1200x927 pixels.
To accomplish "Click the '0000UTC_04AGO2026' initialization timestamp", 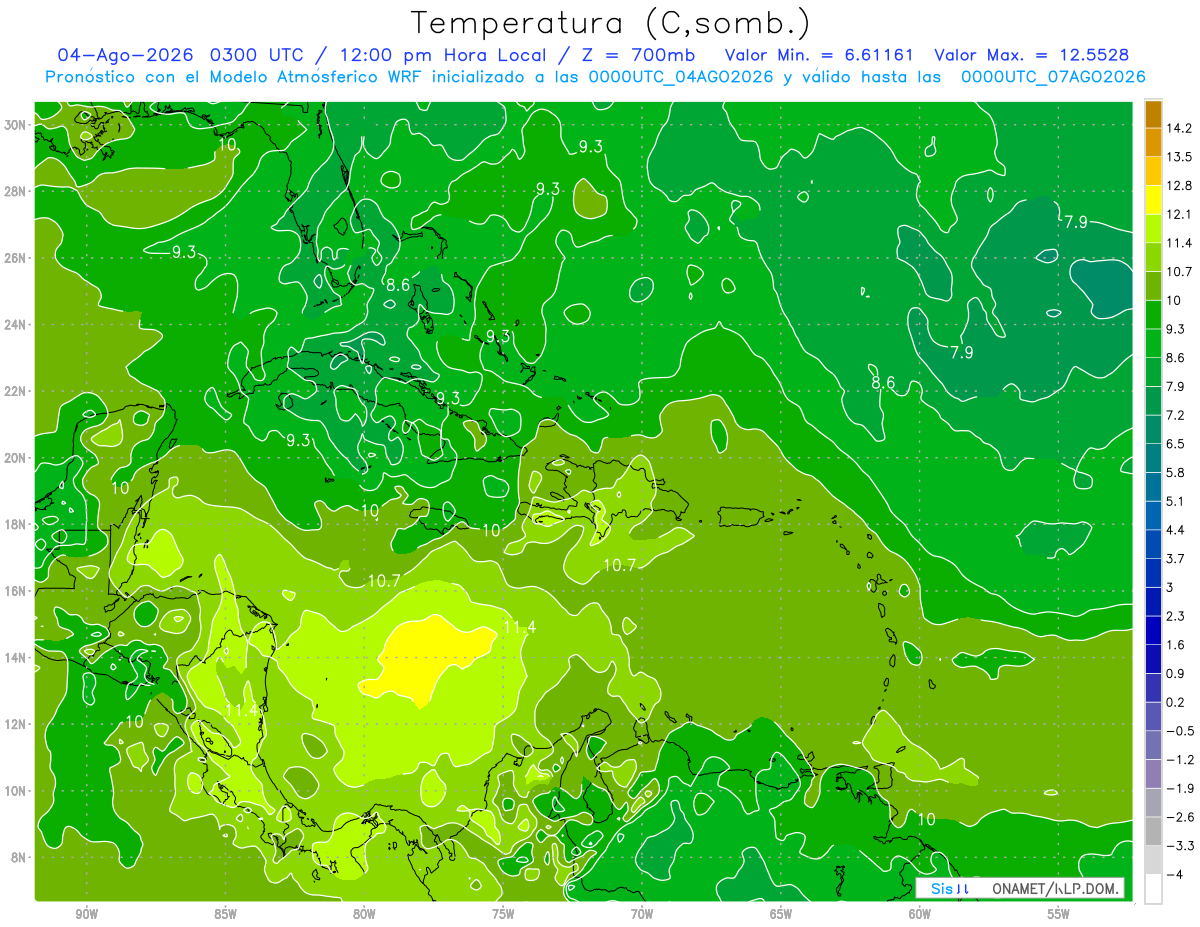I will [x=681, y=77].
